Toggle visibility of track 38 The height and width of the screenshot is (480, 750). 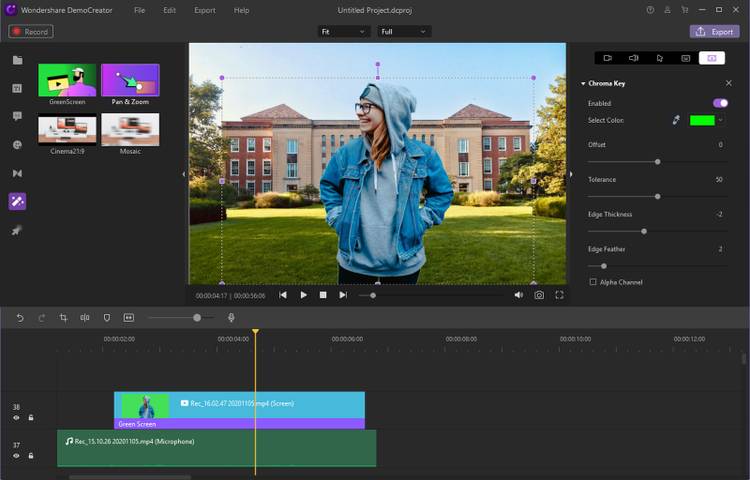point(16,418)
